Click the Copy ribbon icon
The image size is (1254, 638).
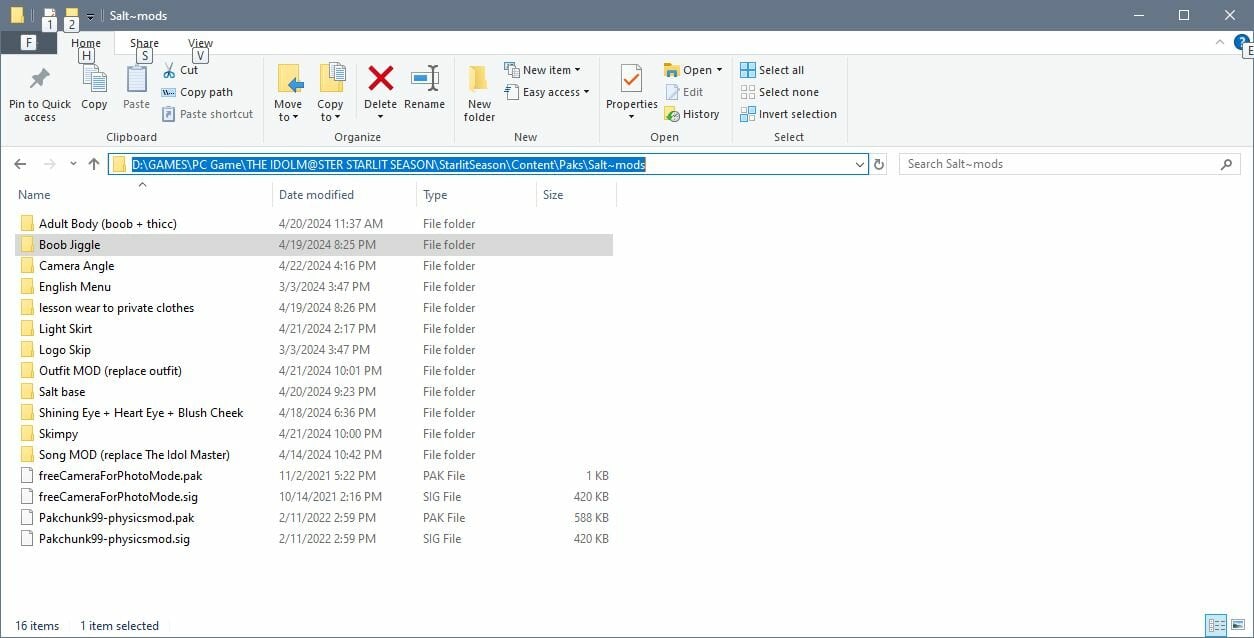pyautogui.click(x=94, y=88)
